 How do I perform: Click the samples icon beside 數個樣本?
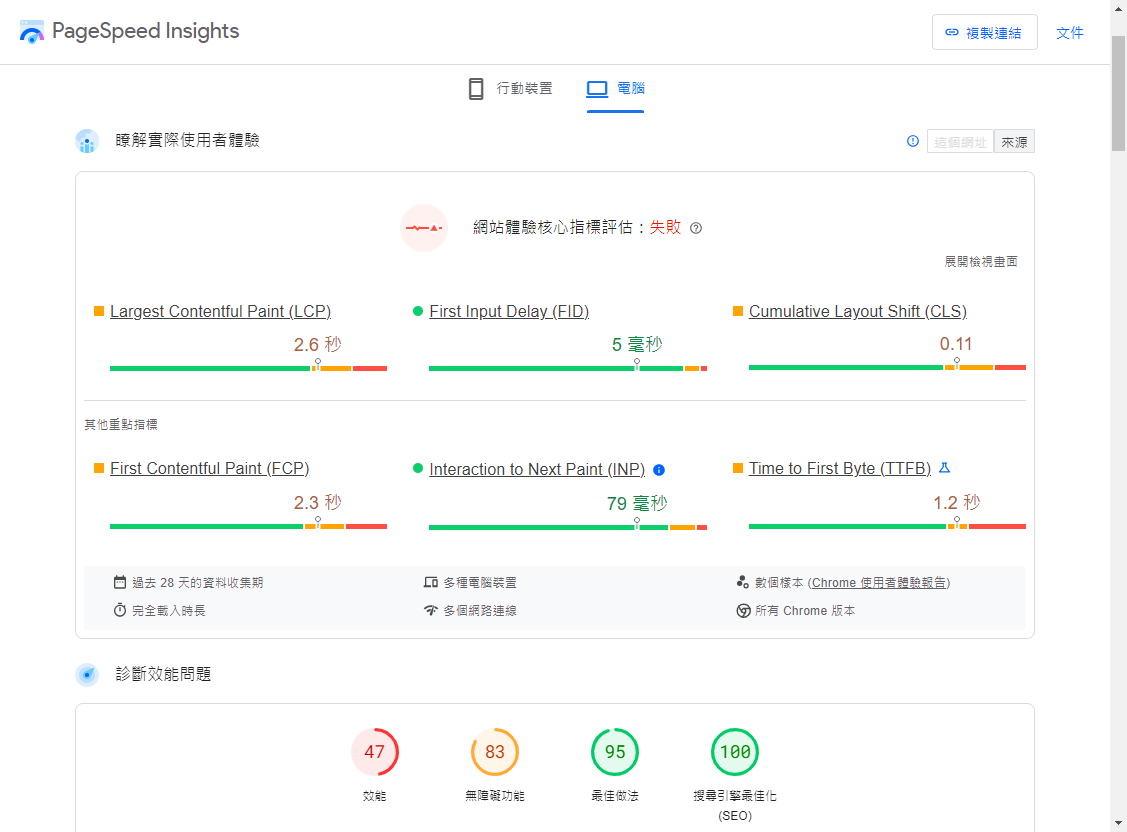pos(743,582)
